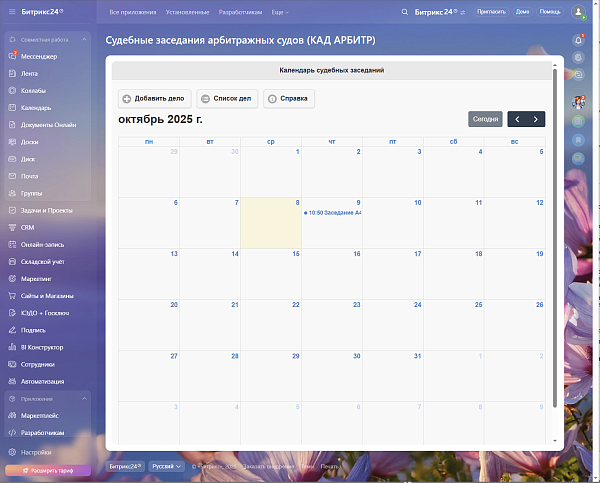Expand the Еще menu in top bar
This screenshot has width=600, height=483.
(279, 12)
